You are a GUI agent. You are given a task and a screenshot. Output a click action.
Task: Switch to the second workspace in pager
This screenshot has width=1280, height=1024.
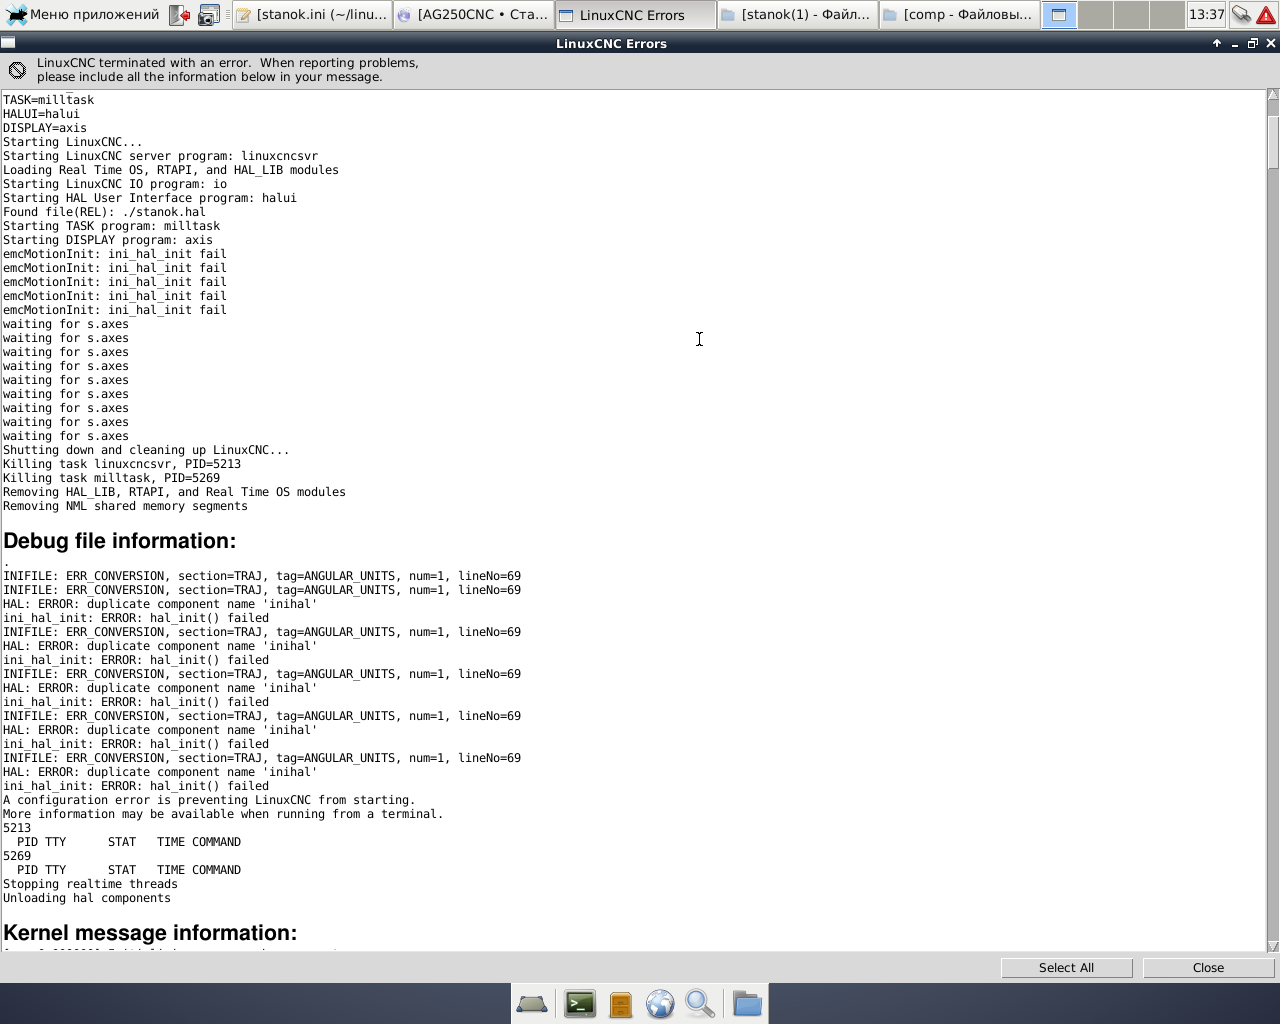coord(1095,15)
